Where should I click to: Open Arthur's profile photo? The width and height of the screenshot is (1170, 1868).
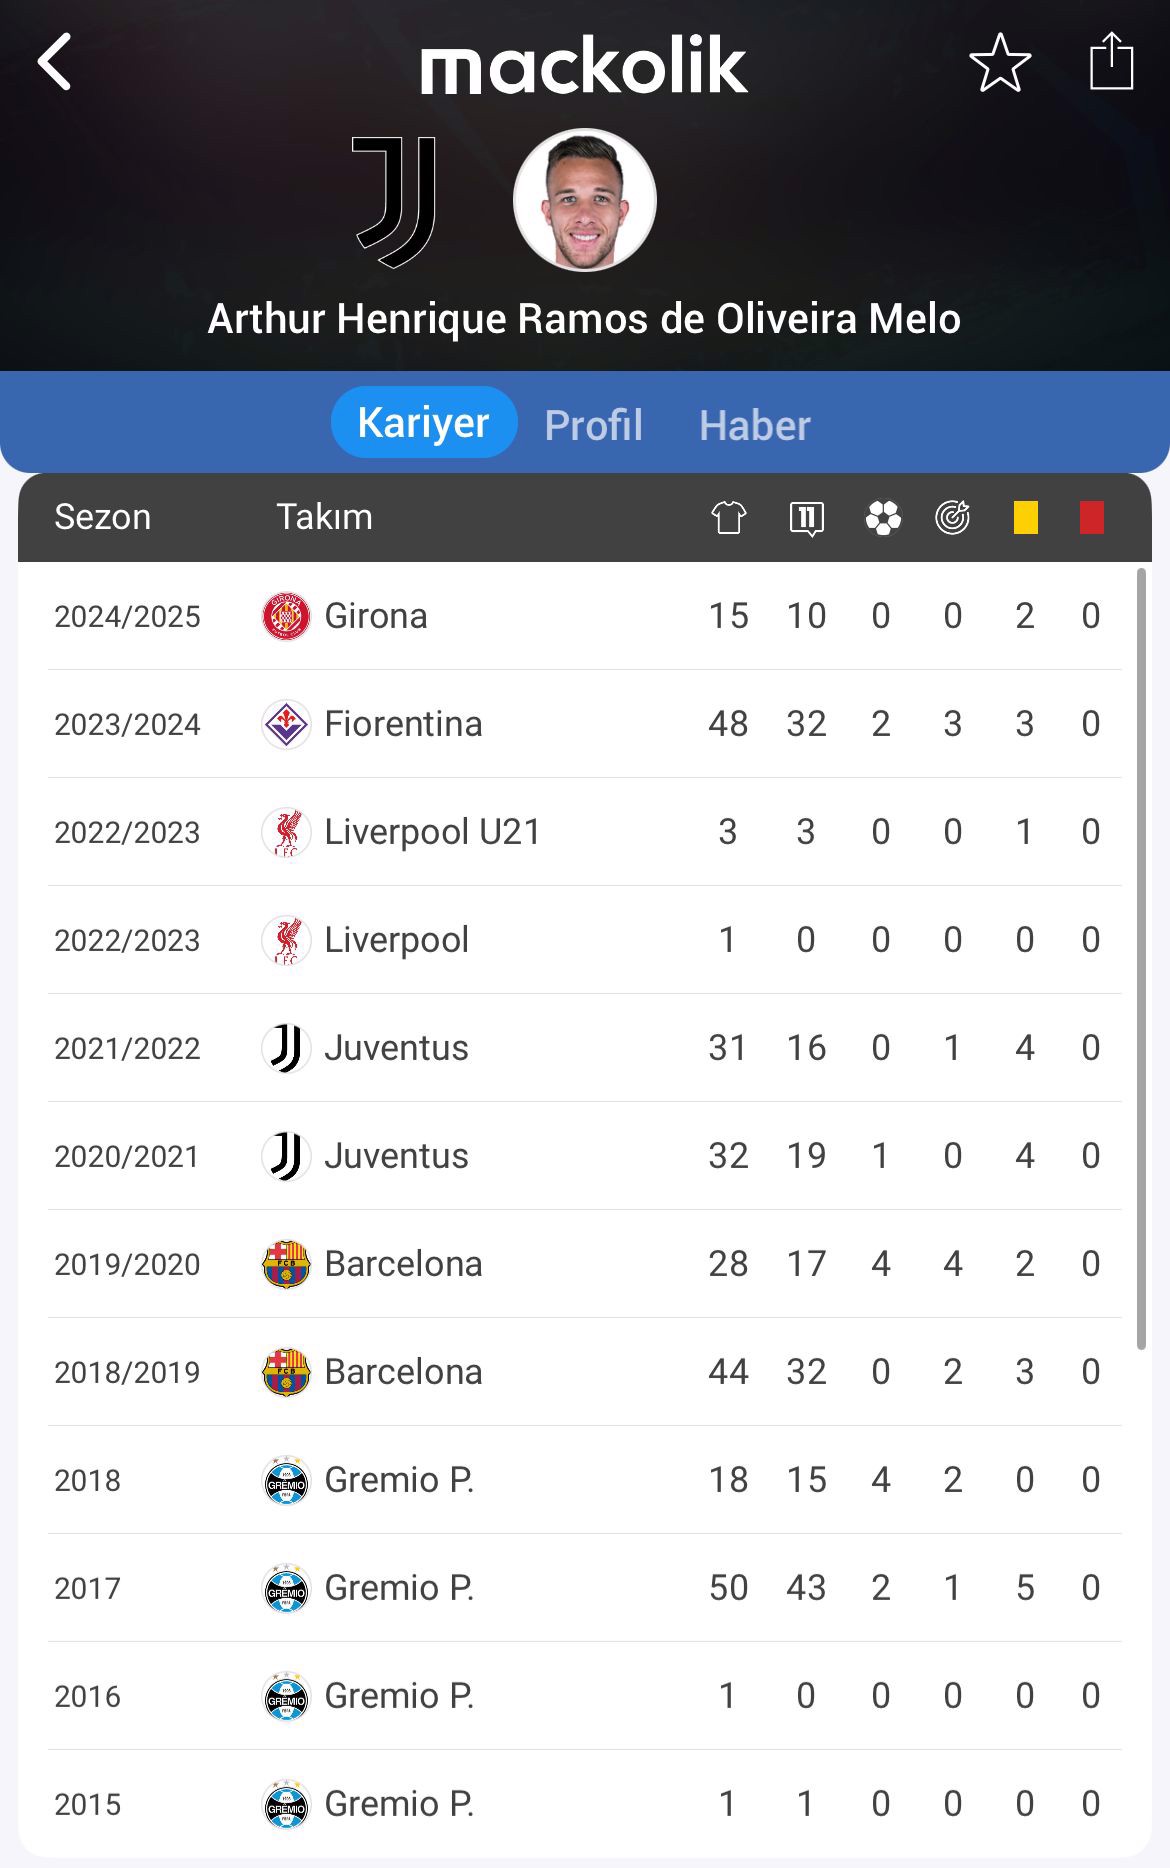(x=585, y=200)
